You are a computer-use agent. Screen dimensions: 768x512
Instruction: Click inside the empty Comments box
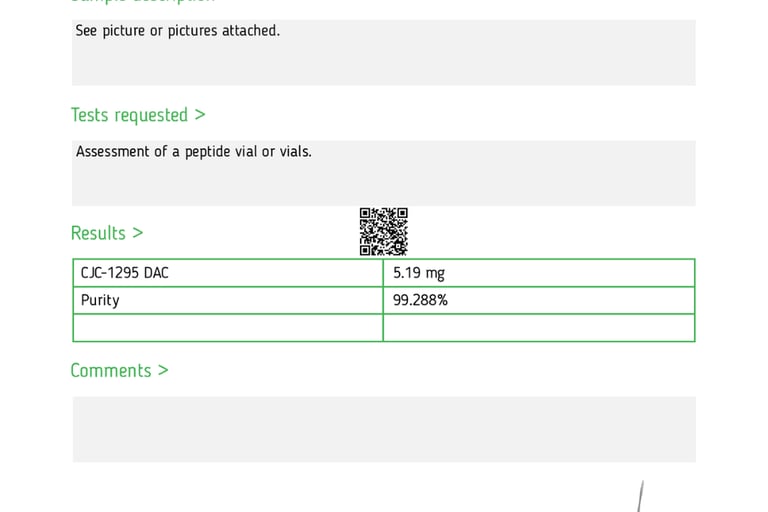[x=384, y=429]
